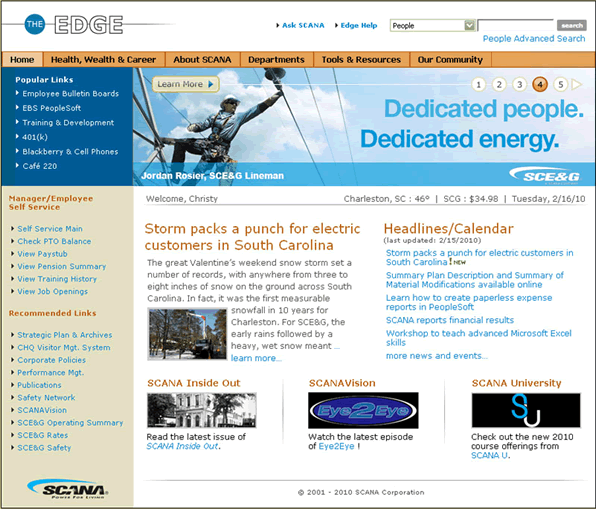Click the search text field
The width and height of the screenshot is (596, 509).
pyautogui.click(x=516, y=25)
